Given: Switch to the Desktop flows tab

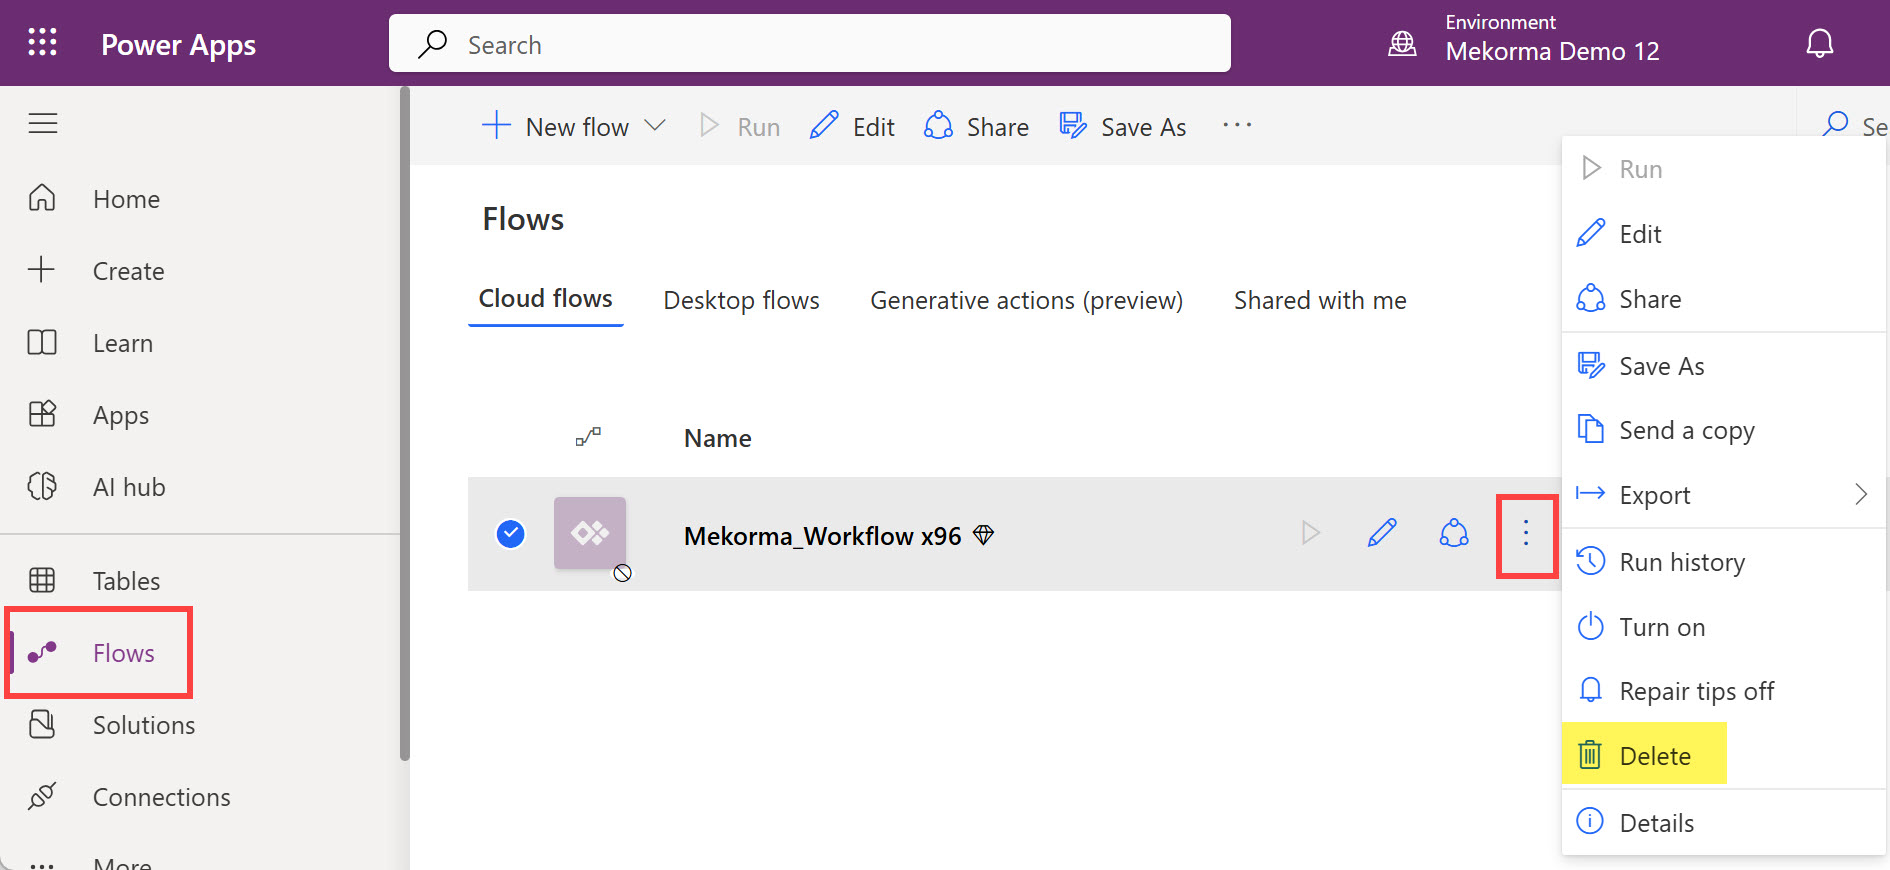Looking at the screenshot, I should point(741,300).
